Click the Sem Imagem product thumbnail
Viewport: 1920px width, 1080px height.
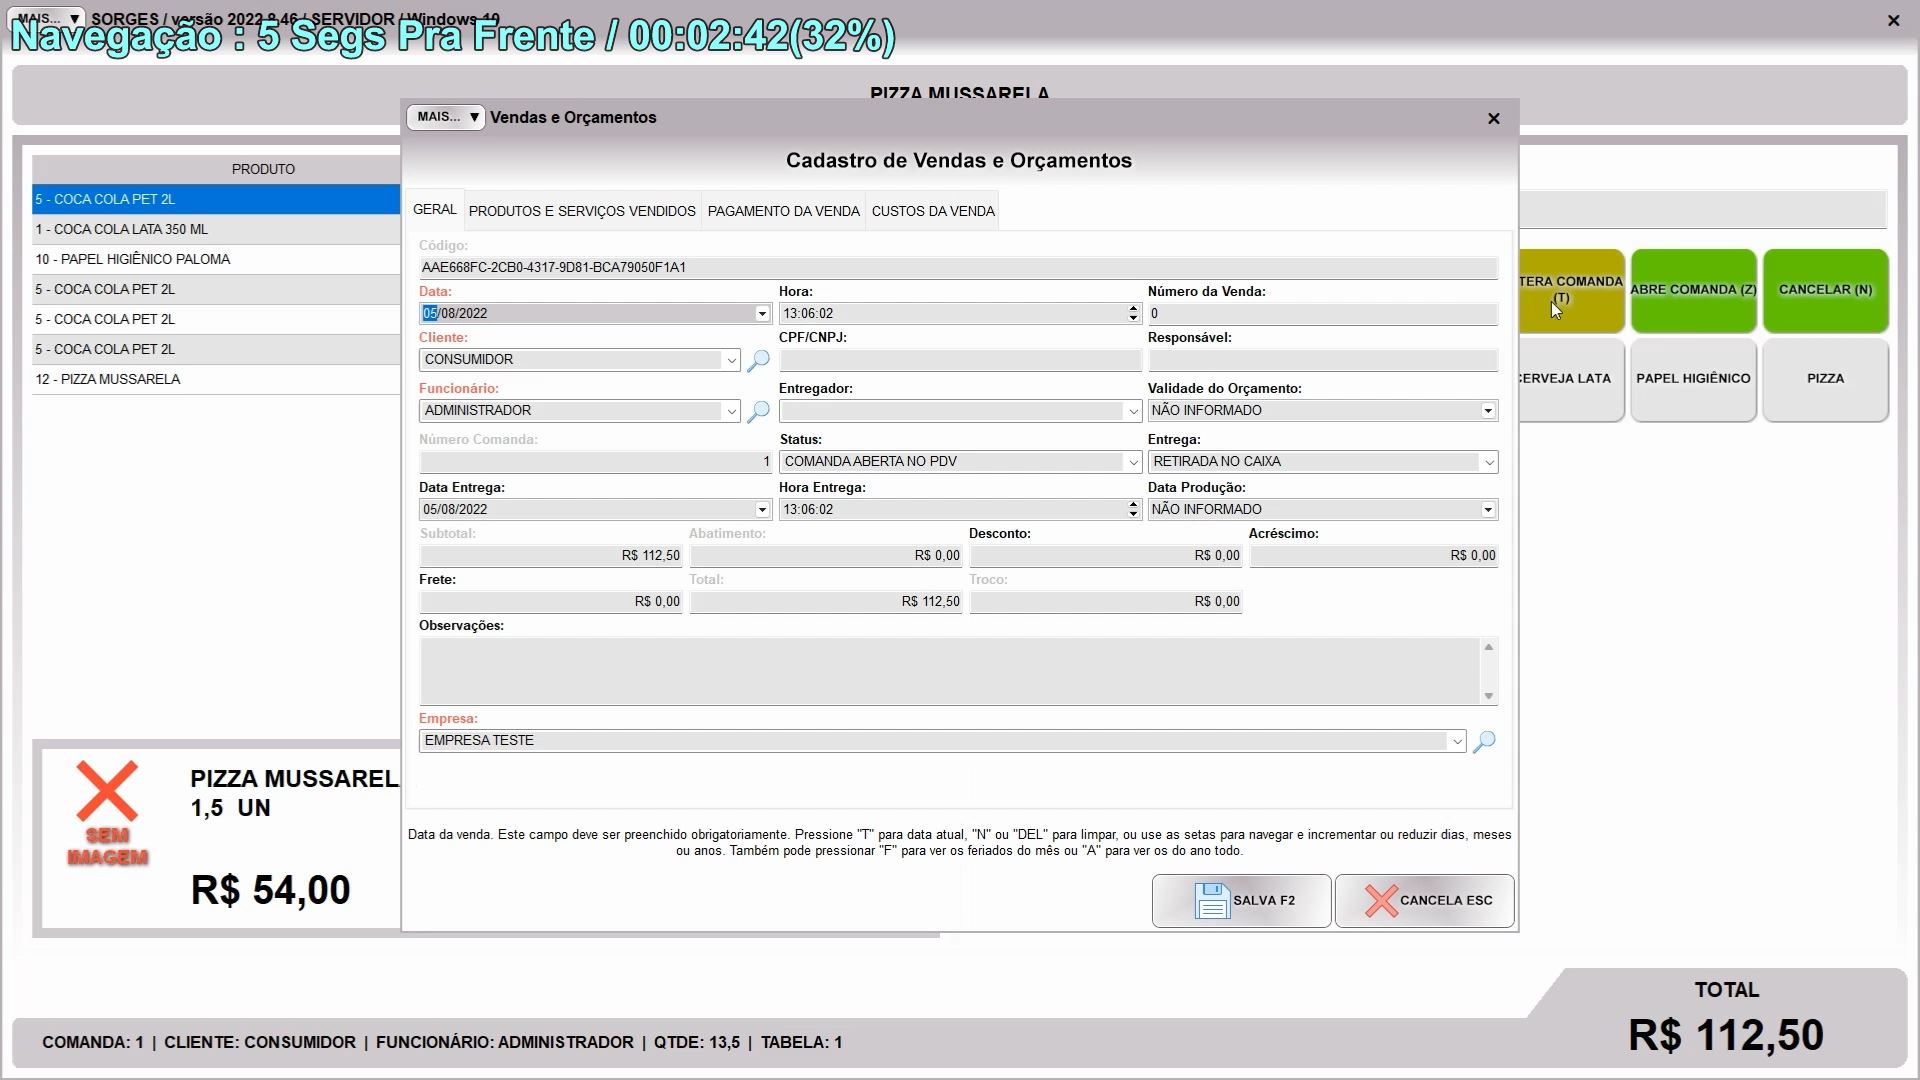[108, 813]
